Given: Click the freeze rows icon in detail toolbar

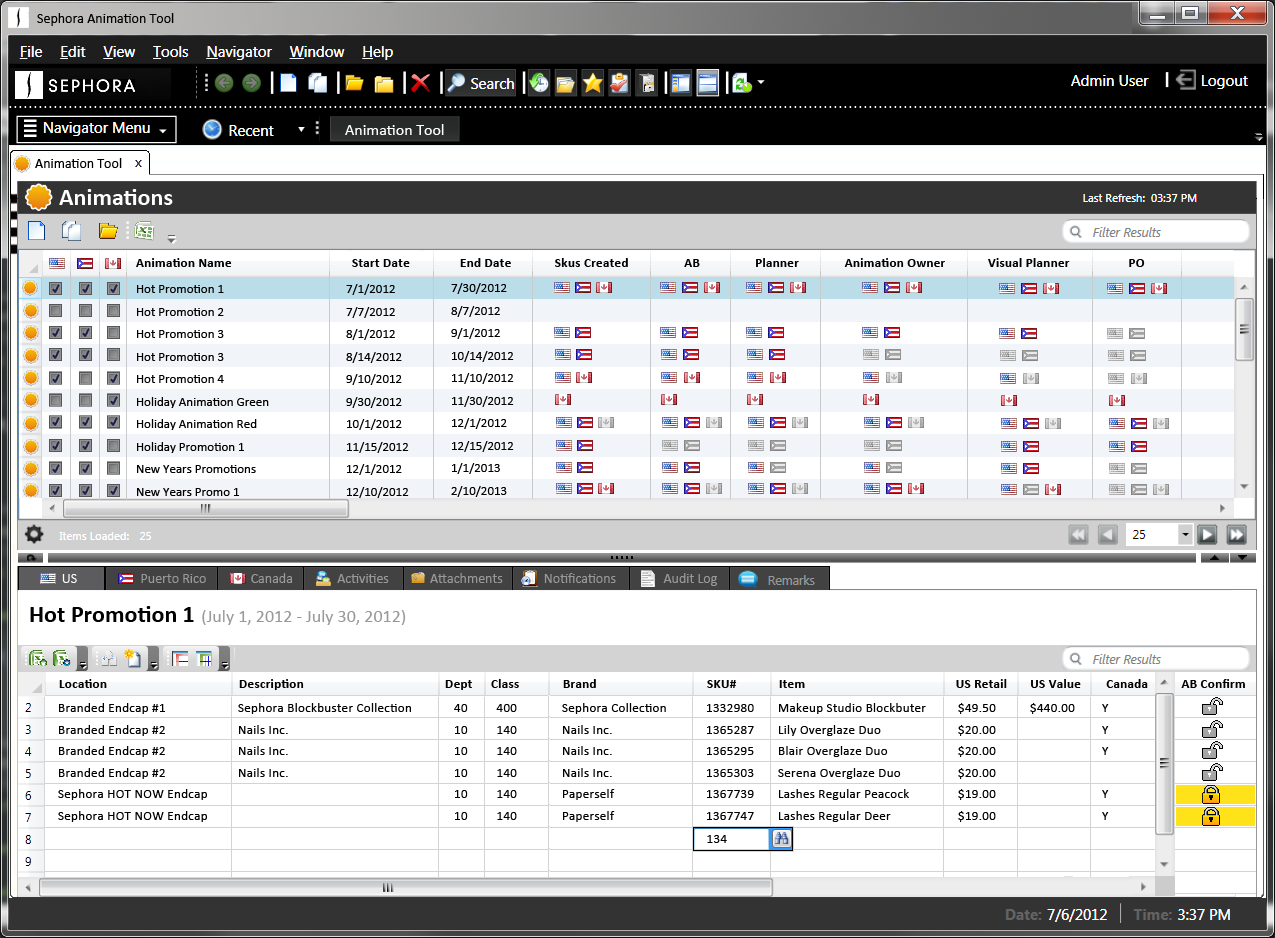Looking at the screenshot, I should (181, 658).
